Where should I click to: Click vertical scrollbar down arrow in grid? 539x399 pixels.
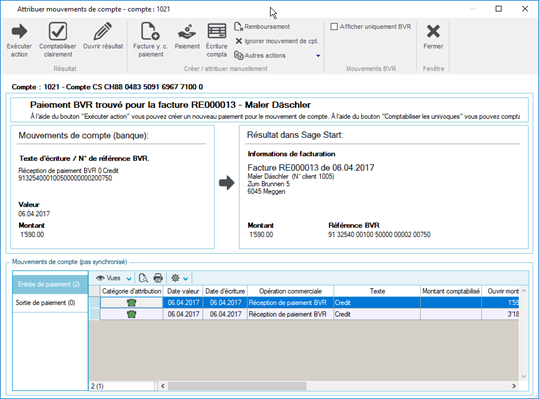(524, 376)
